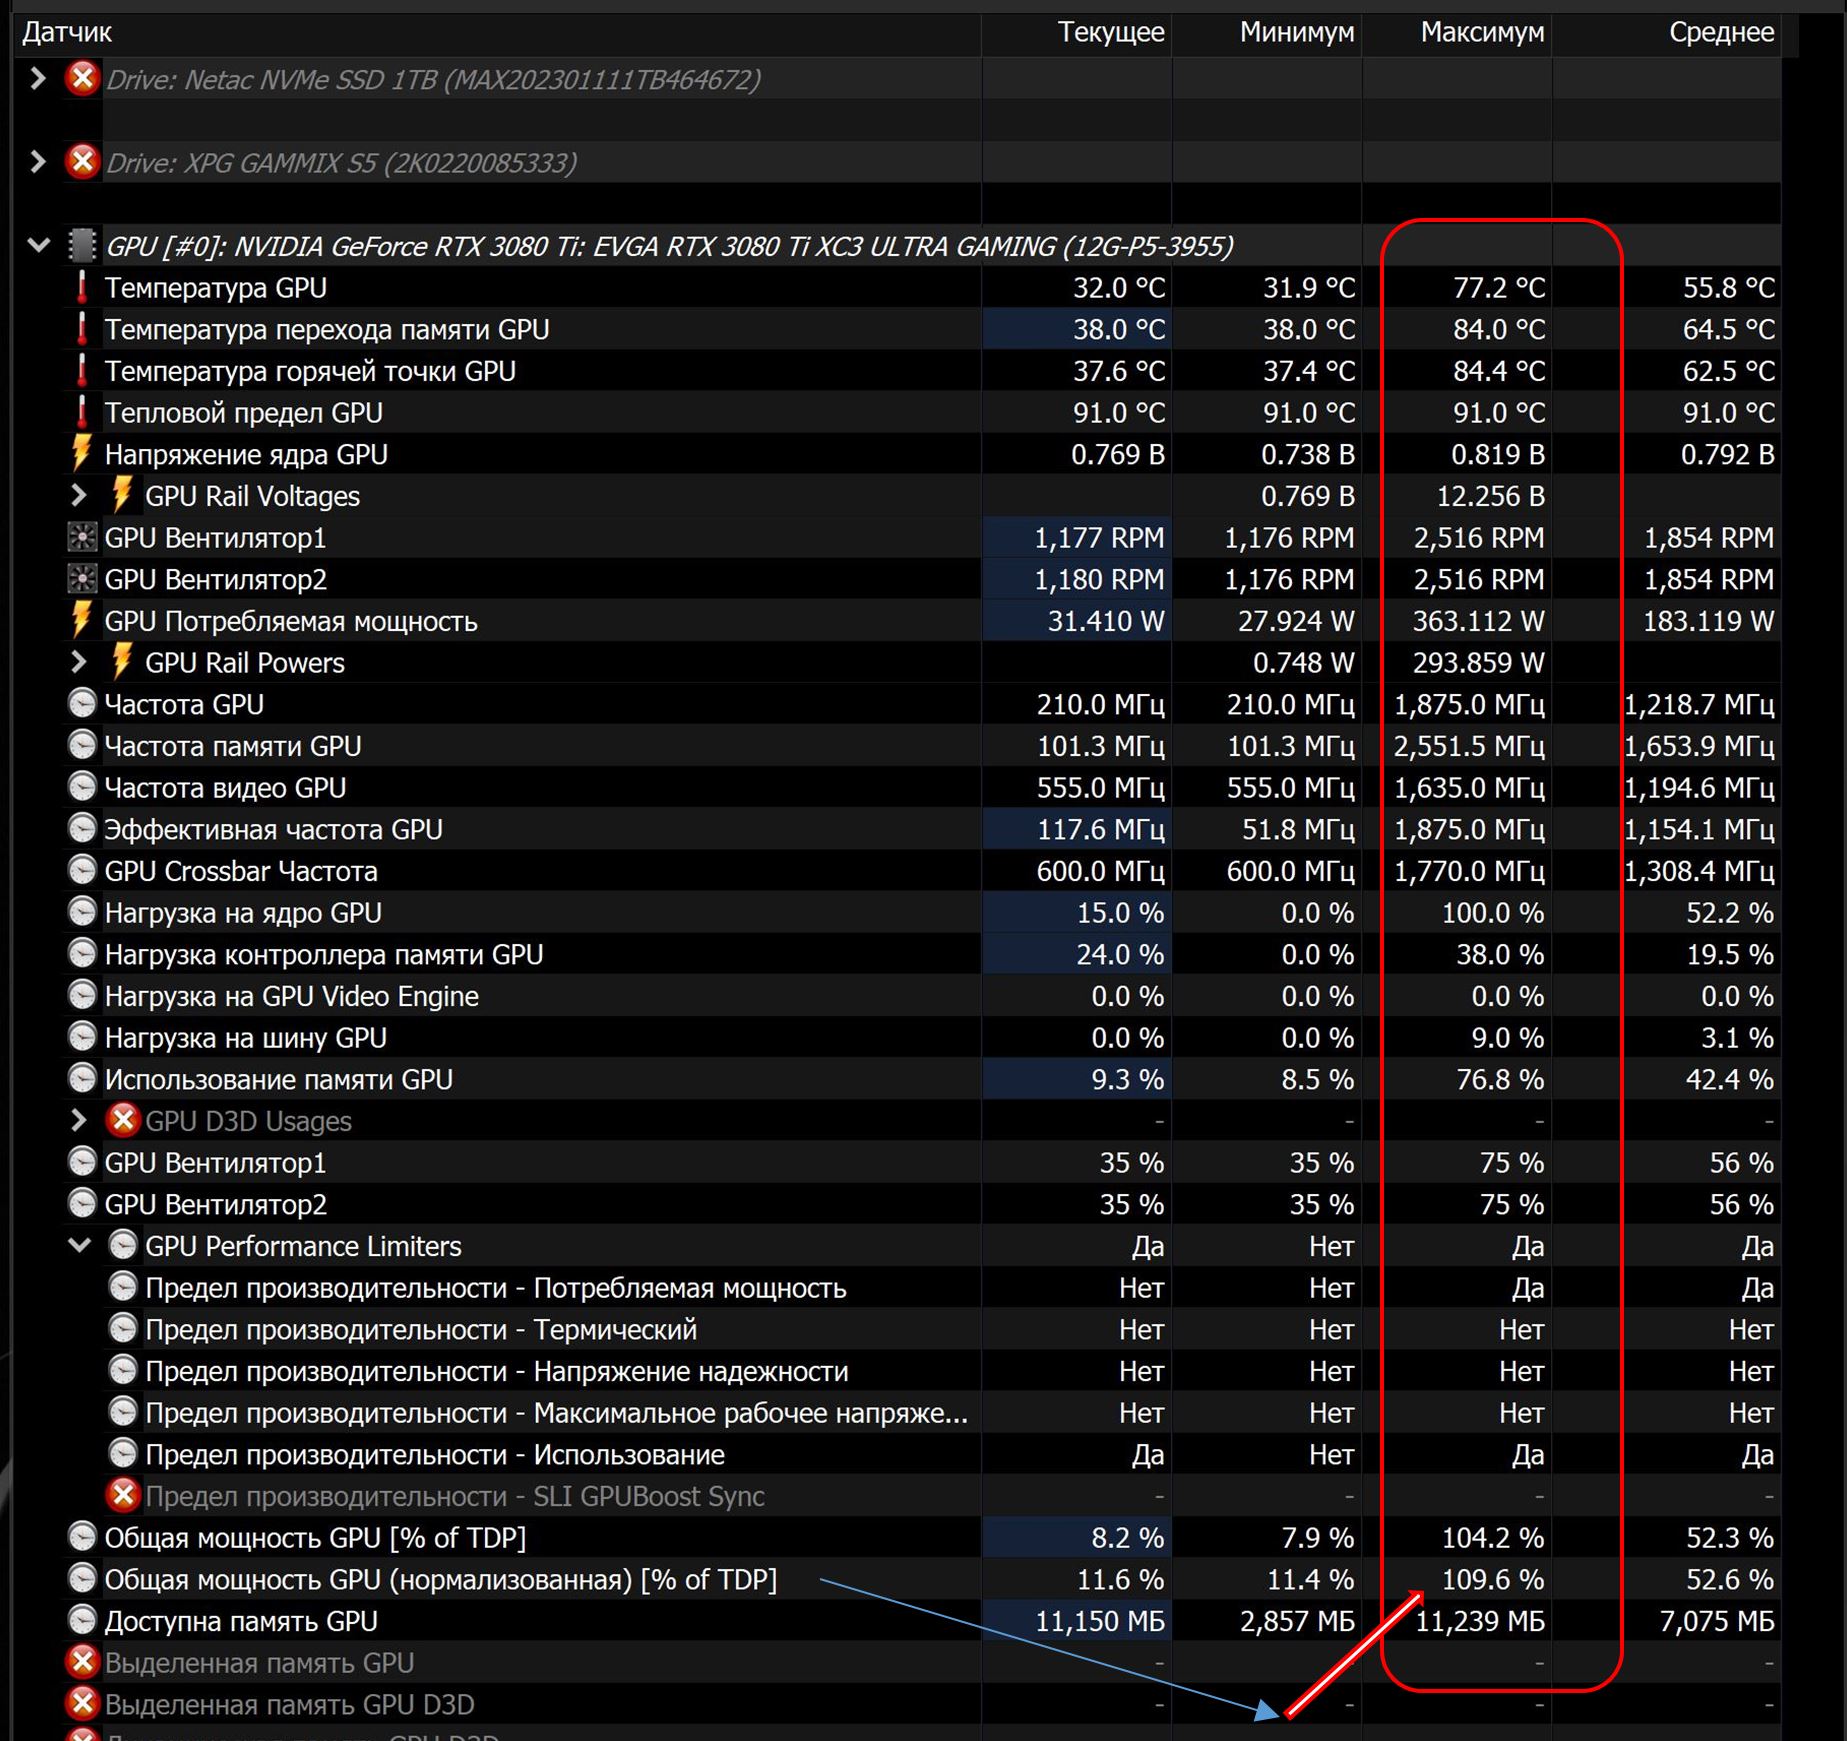Click average core load value 52.2 %

coord(1731,913)
